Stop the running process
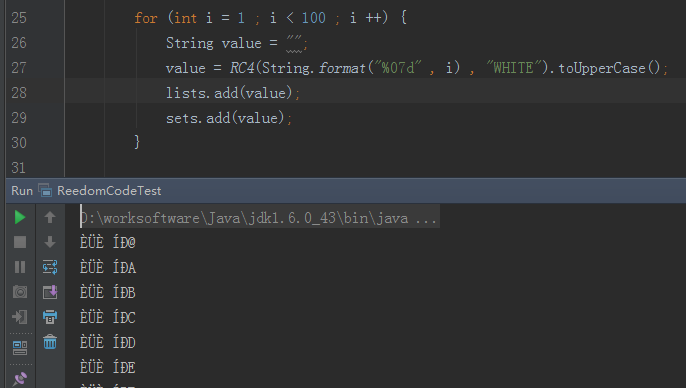 (x=20, y=242)
